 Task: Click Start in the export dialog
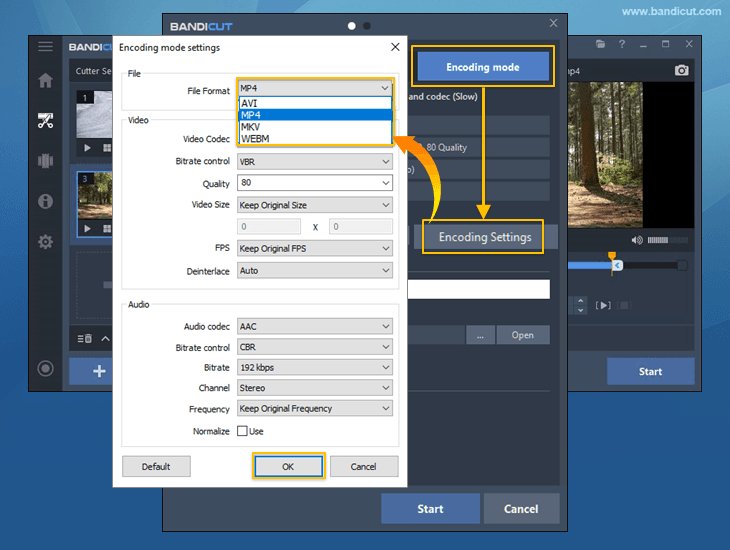click(x=430, y=509)
